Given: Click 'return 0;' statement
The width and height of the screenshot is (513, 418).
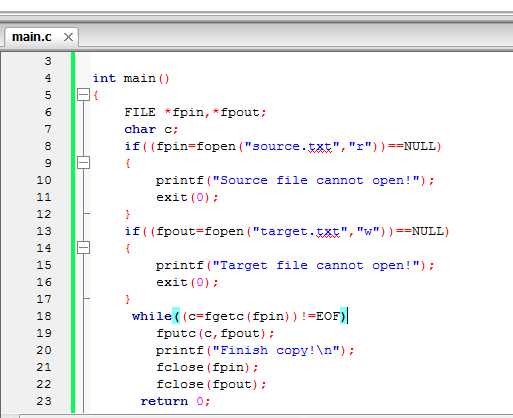Looking at the screenshot, I should [175, 401].
